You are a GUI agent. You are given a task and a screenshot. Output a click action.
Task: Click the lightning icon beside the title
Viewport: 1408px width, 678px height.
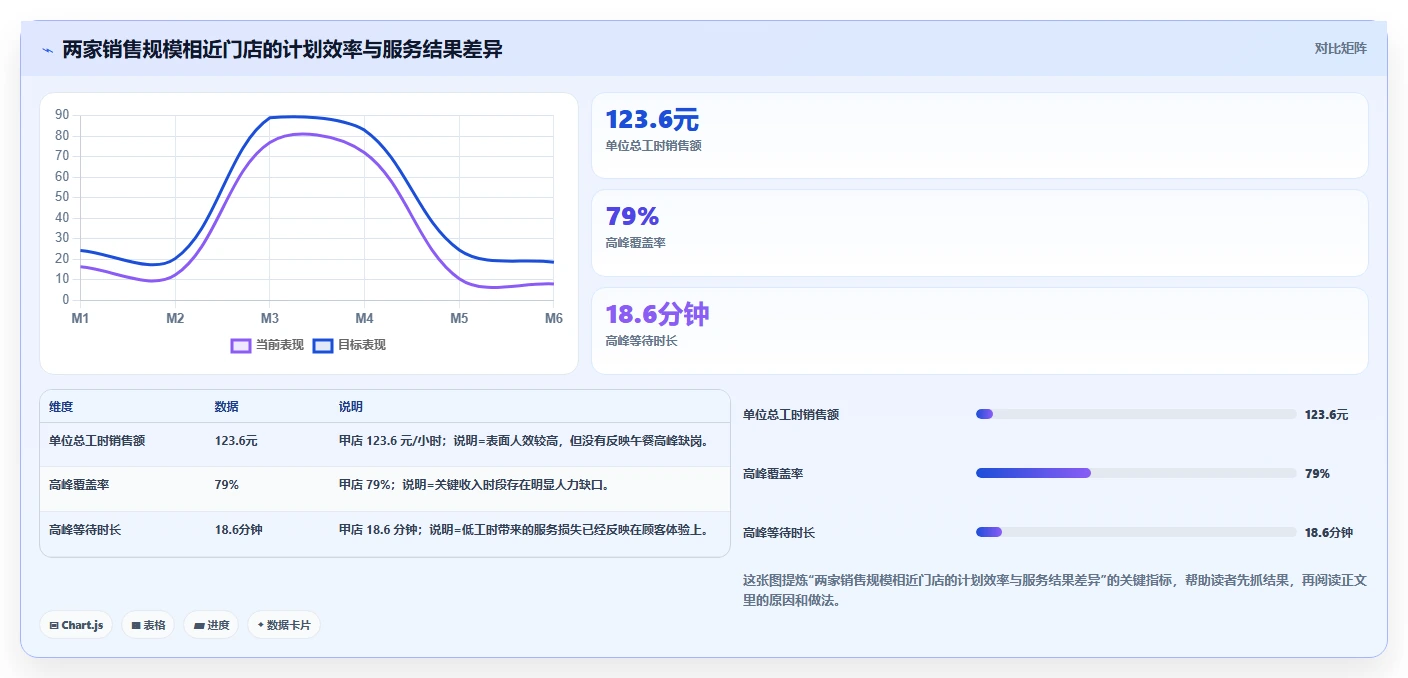47,50
